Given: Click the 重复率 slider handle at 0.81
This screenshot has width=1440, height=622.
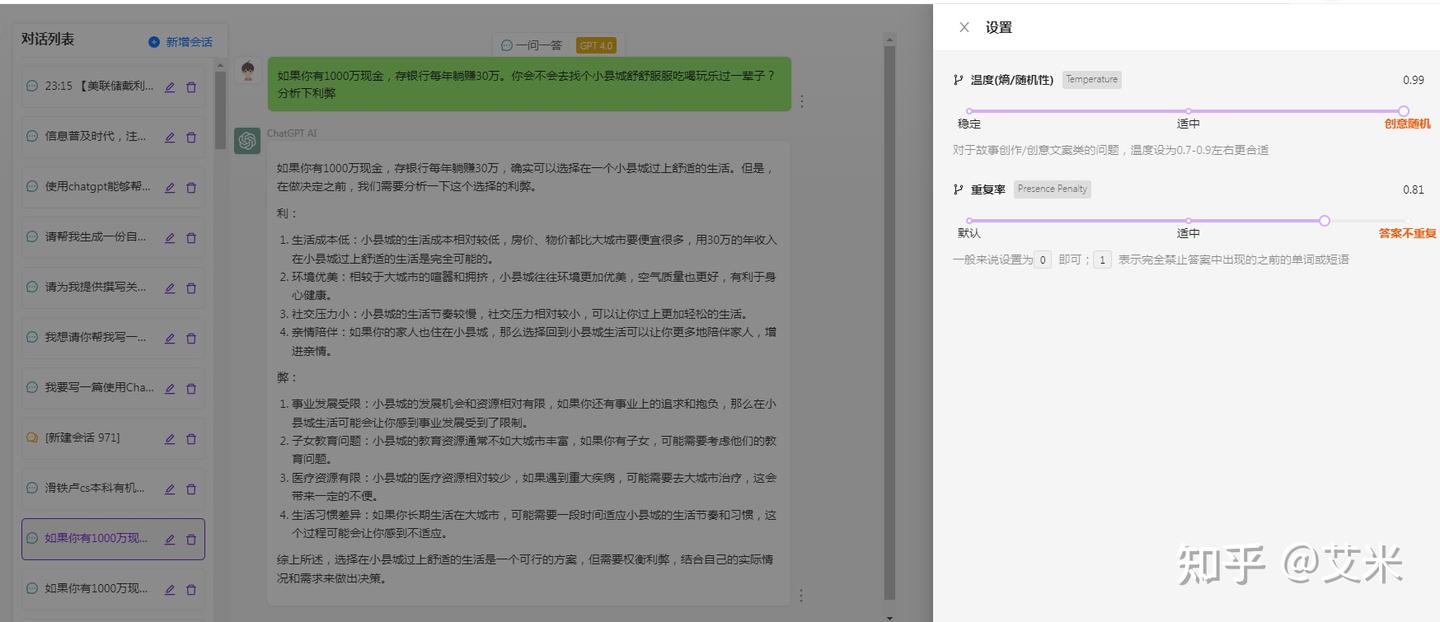Looking at the screenshot, I should click(x=1324, y=220).
